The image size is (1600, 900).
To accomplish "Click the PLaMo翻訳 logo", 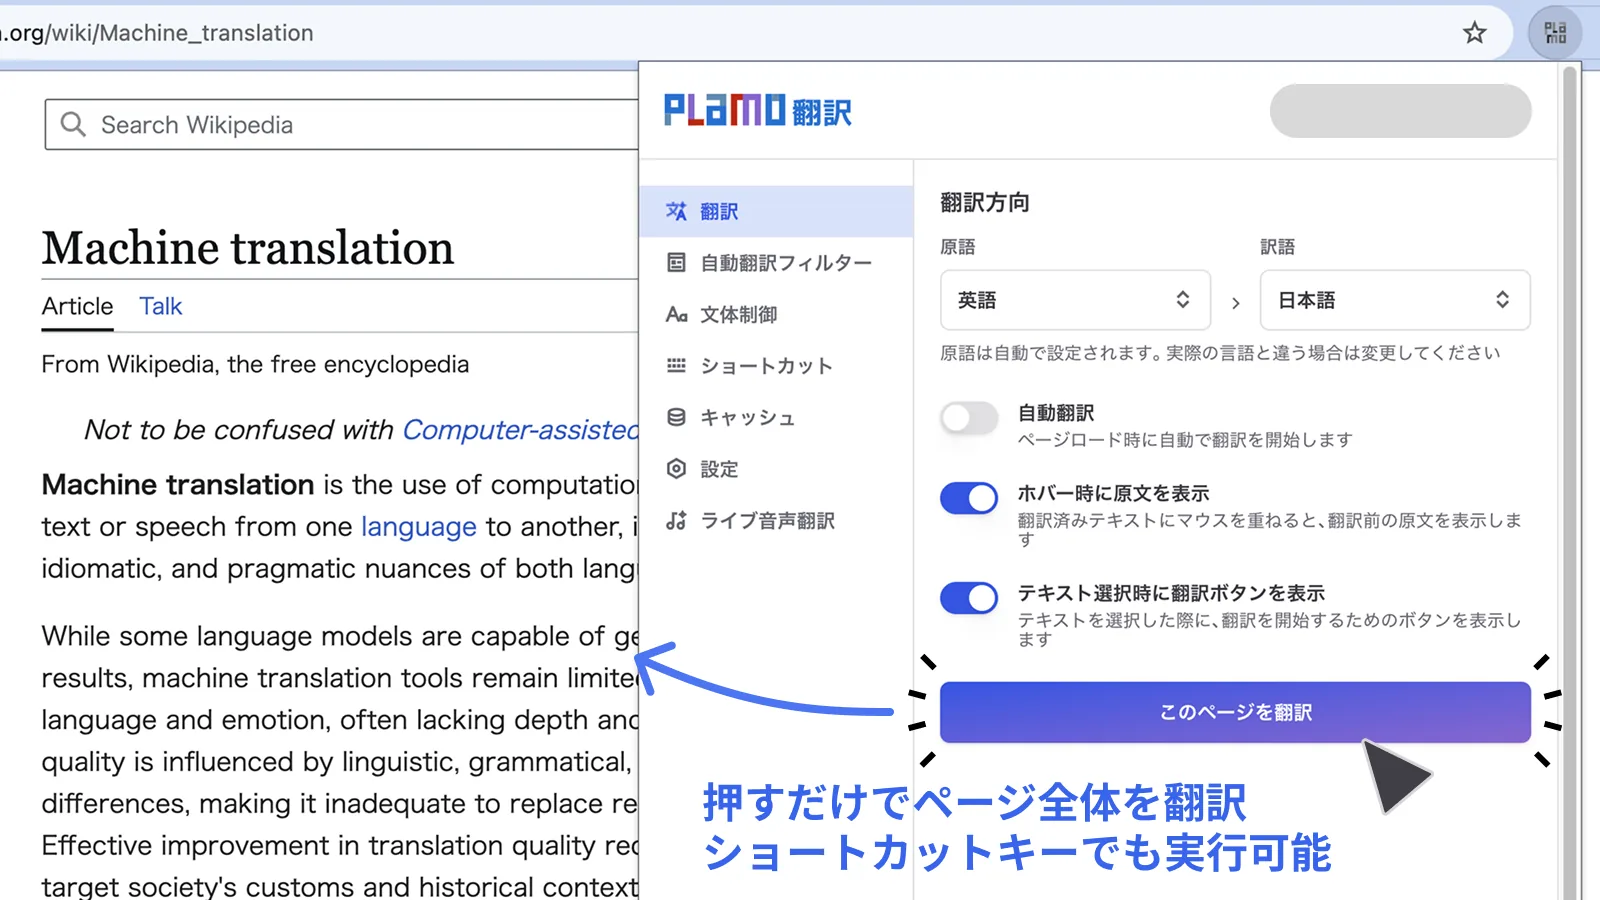I will click(x=758, y=110).
